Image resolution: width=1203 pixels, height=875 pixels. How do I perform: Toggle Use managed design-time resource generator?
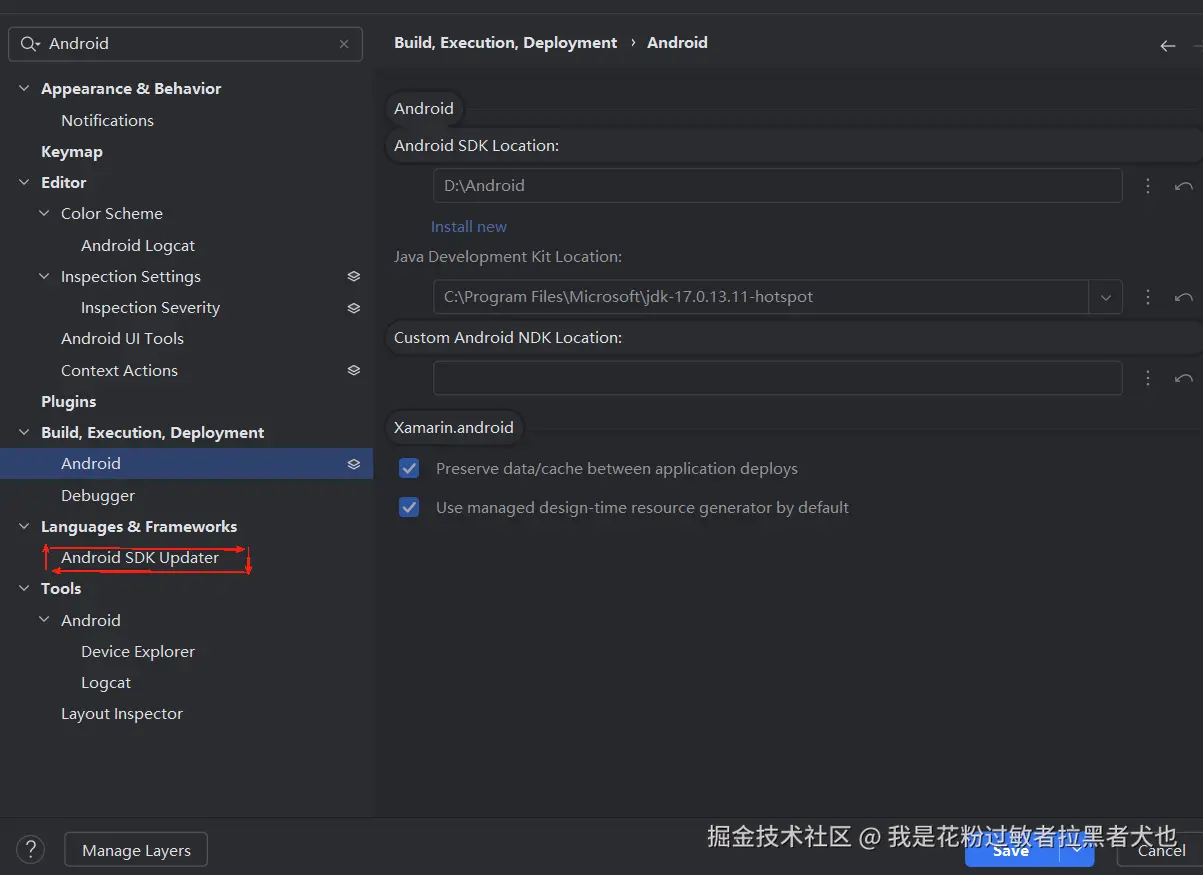[x=409, y=507]
